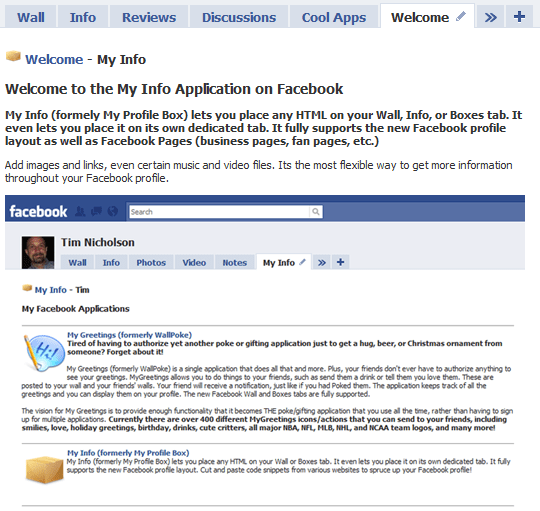
Task: Open messages icon in Facebook header
Action: point(96,211)
